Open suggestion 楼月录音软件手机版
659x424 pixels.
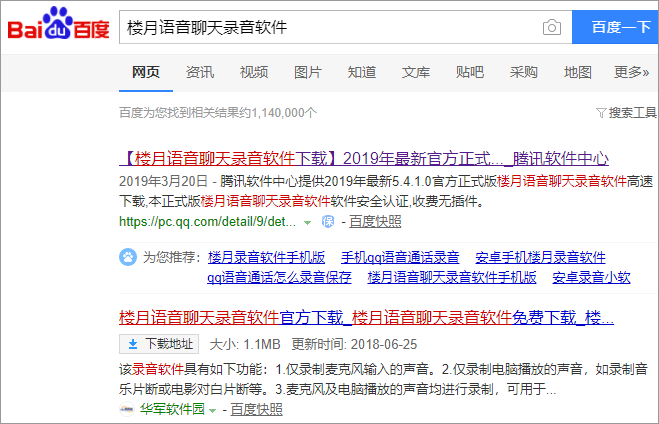click(266, 257)
